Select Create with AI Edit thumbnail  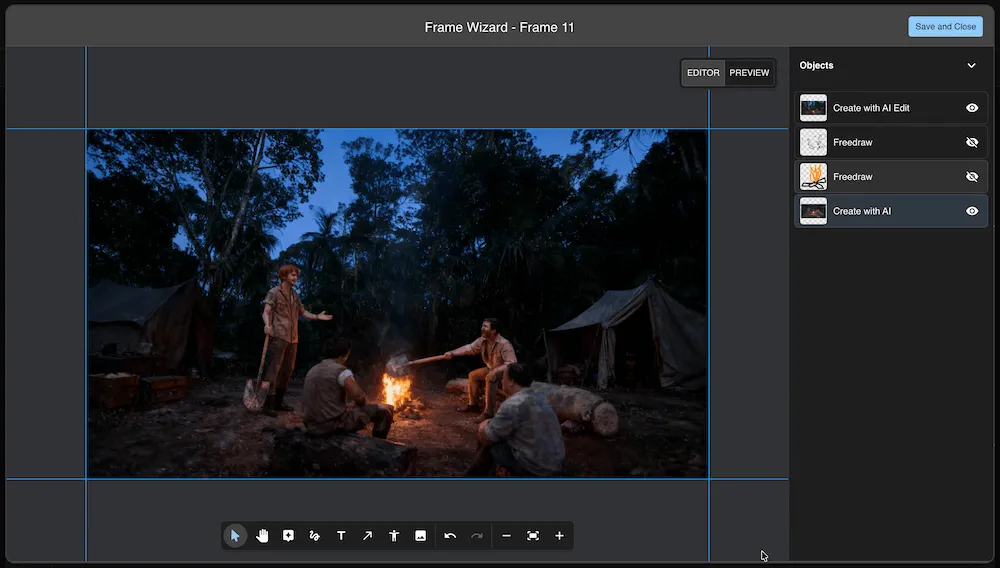pos(813,108)
